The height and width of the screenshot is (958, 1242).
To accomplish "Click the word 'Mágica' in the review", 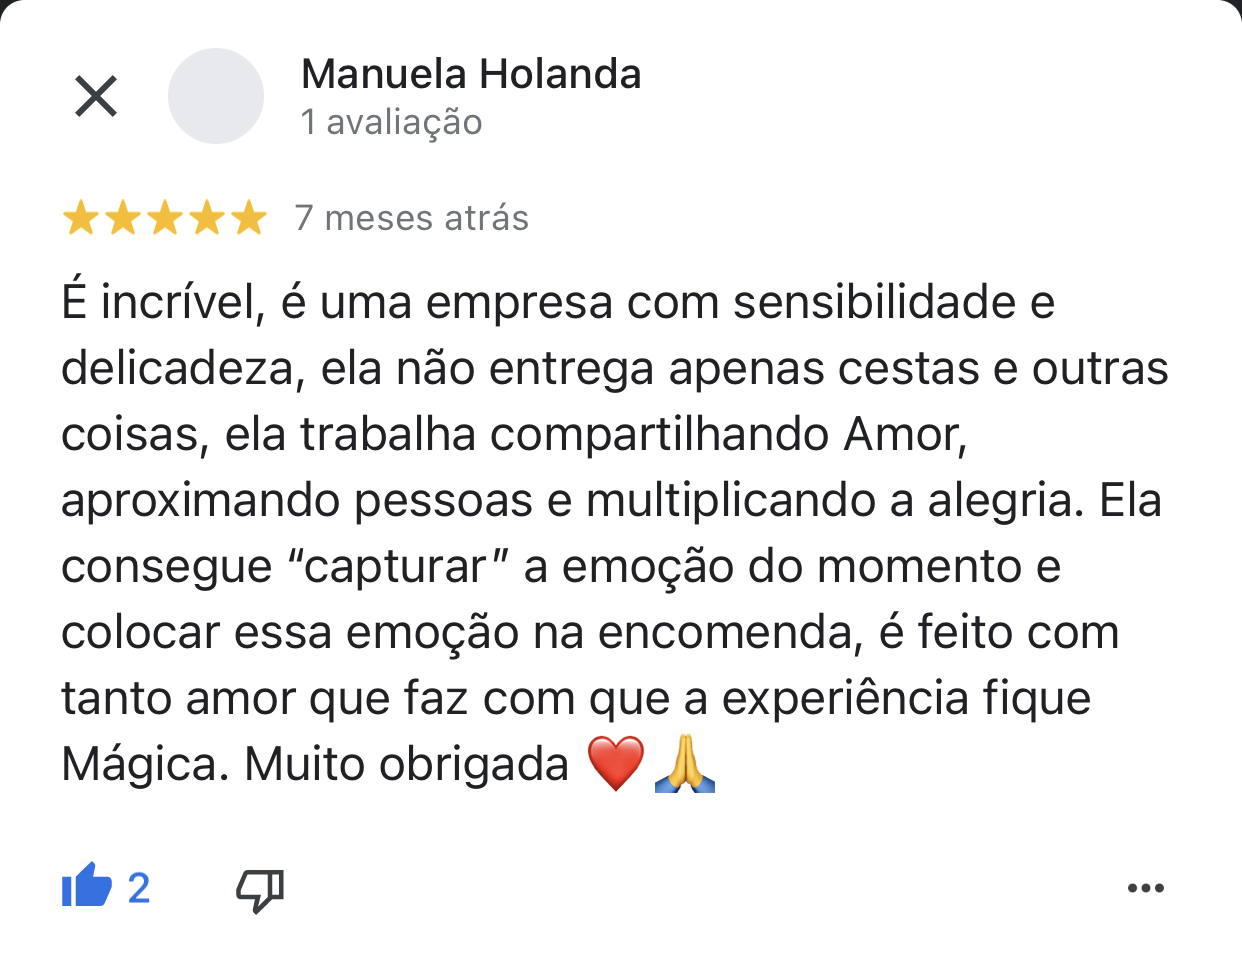I will coord(138,765).
